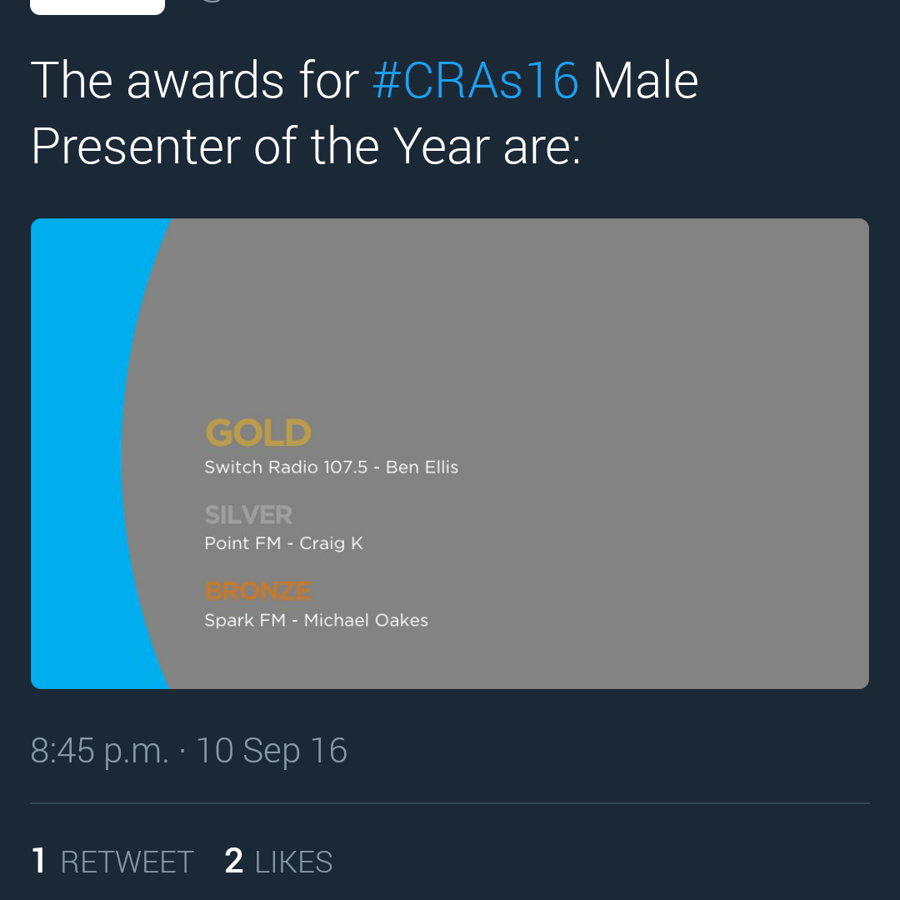Screen dimensions: 900x900
Task: Click the Switch Radio 107.5 - Ben Ellis line
Action: coord(331,467)
